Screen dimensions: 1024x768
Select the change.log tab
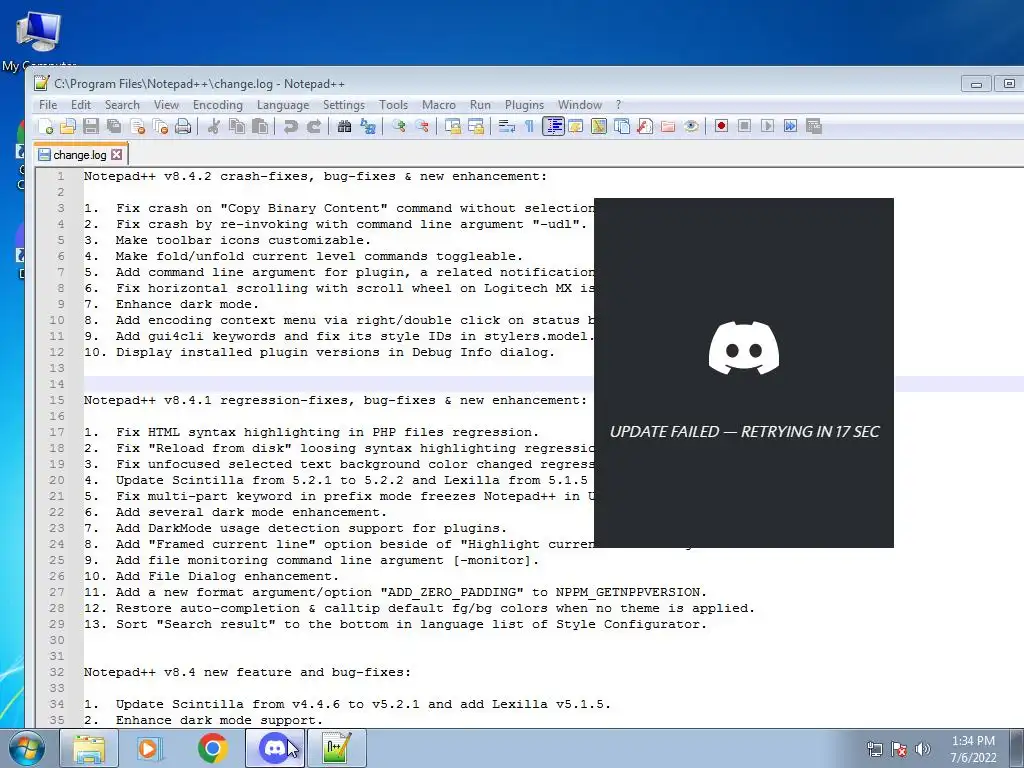80,155
